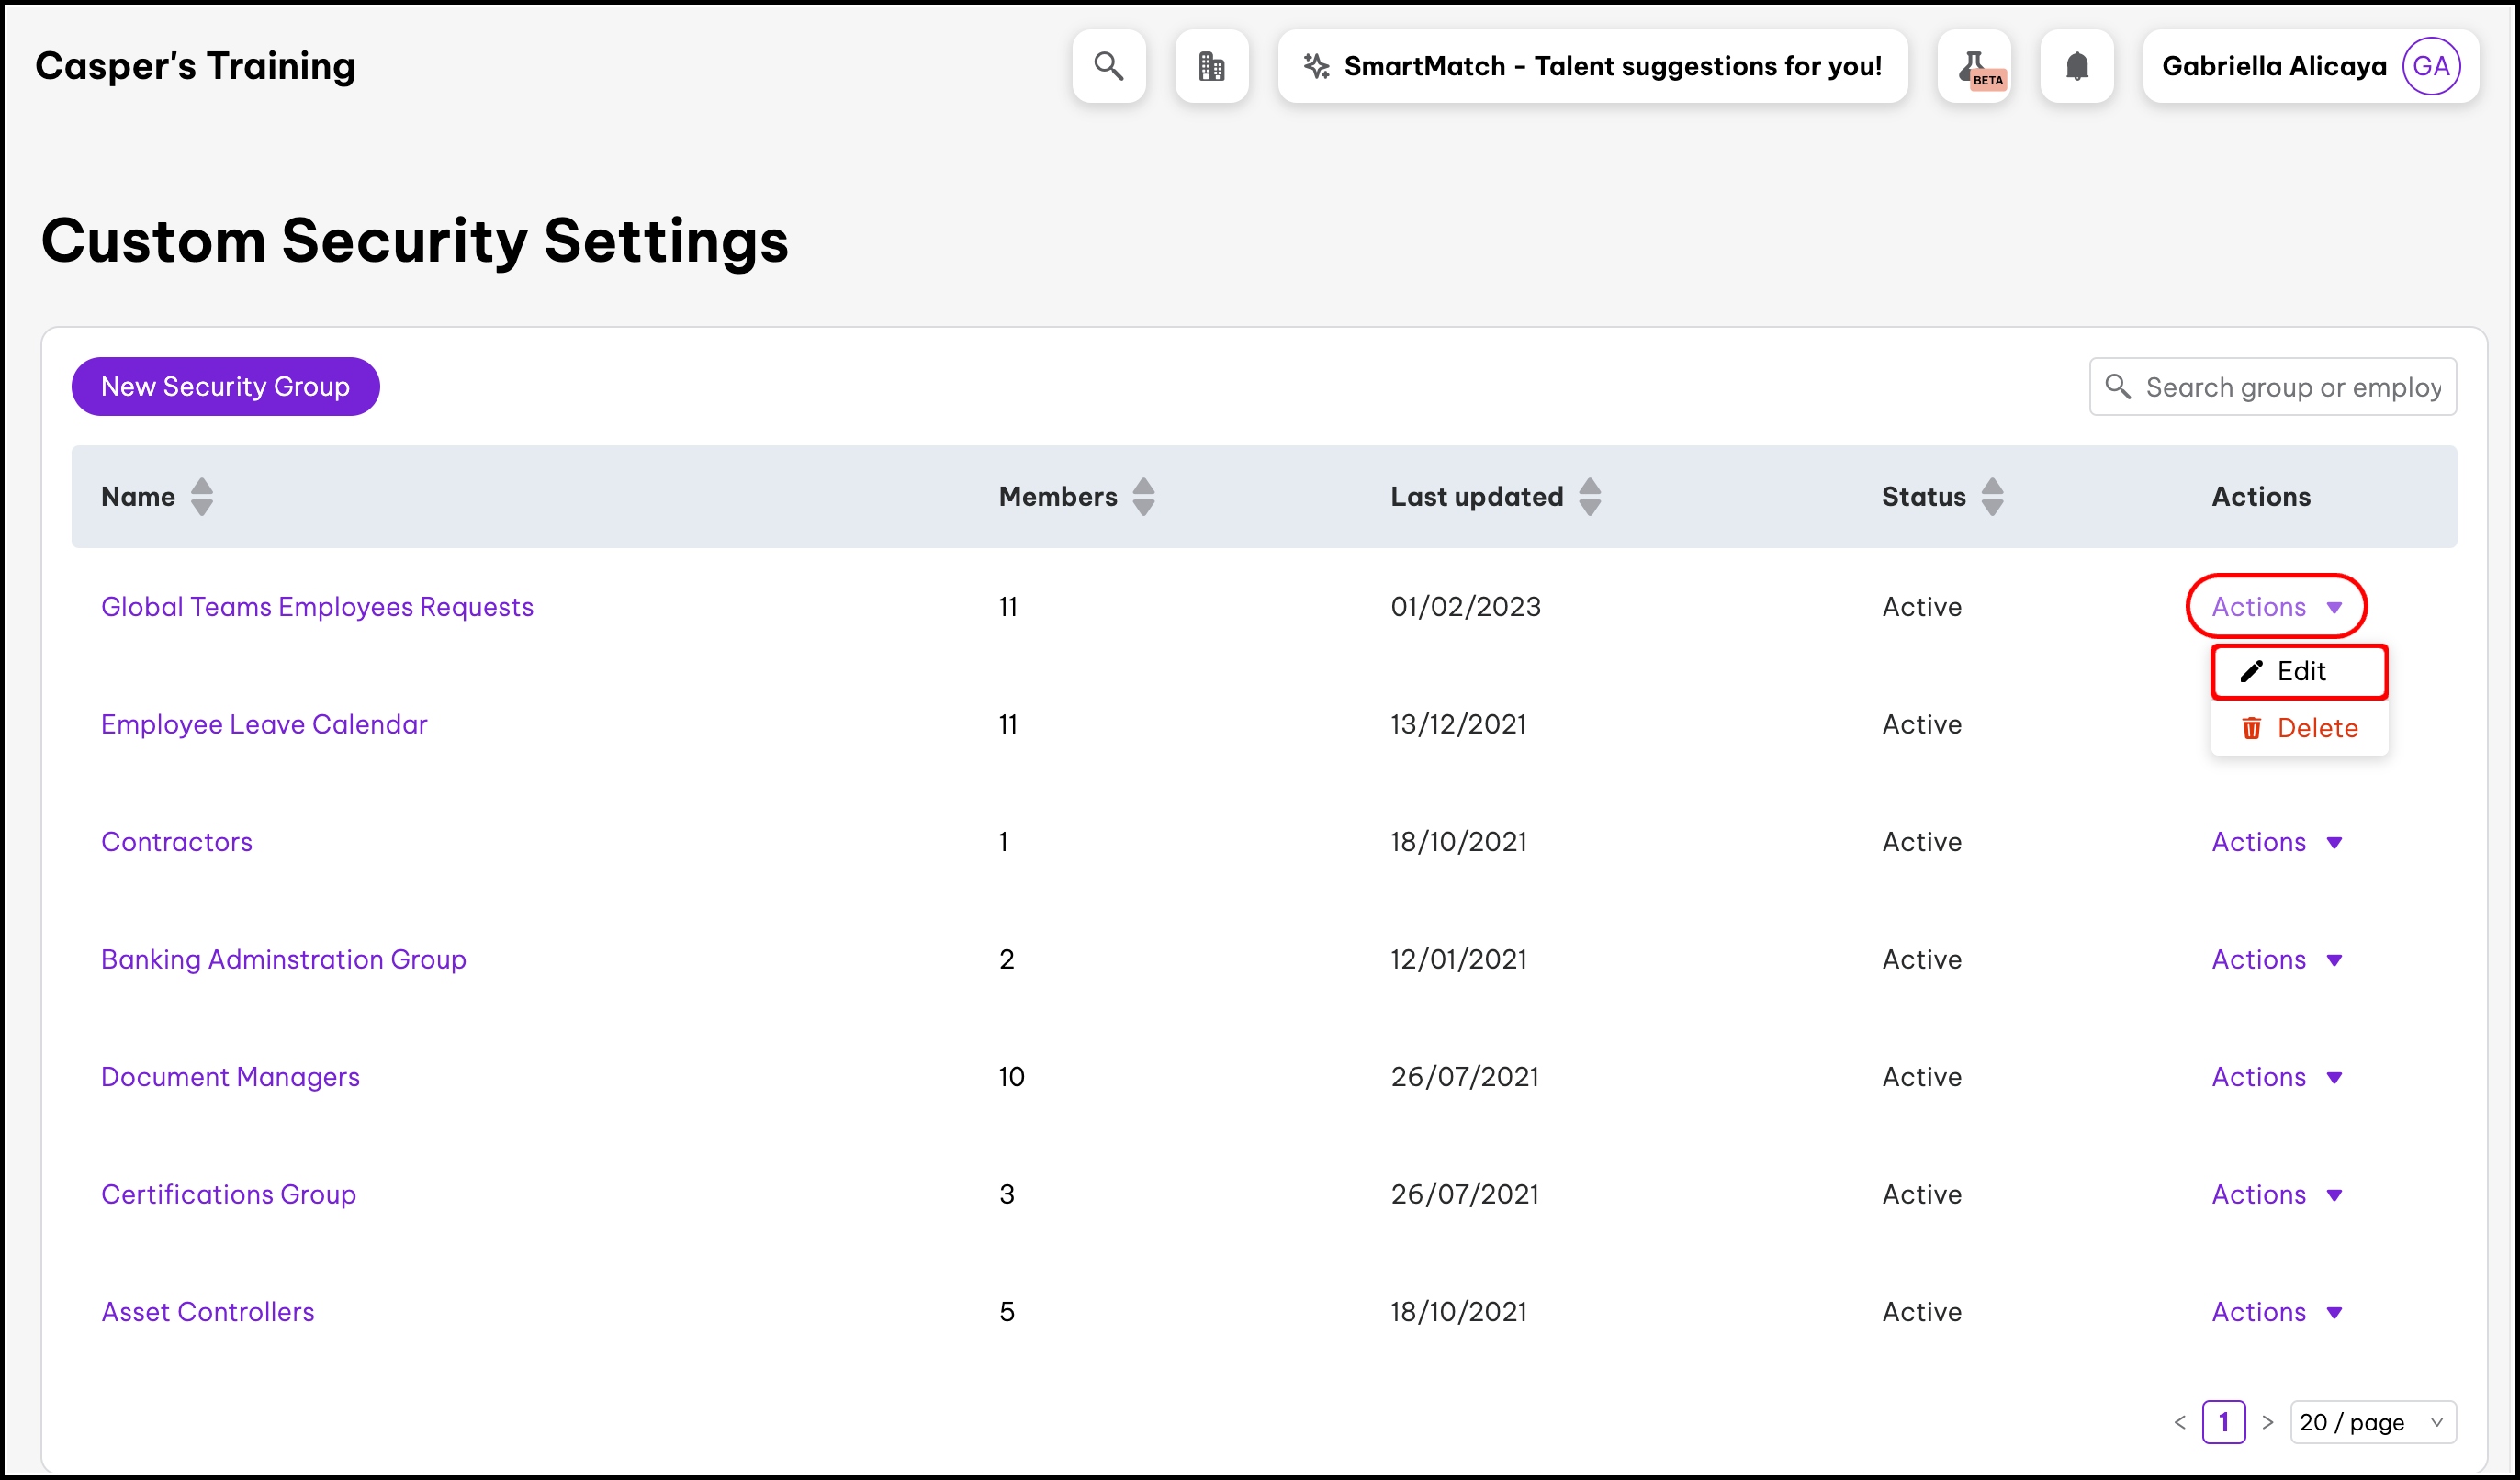The image size is (2520, 1480).
Task: Open the company building icon button
Action: click(x=1211, y=66)
